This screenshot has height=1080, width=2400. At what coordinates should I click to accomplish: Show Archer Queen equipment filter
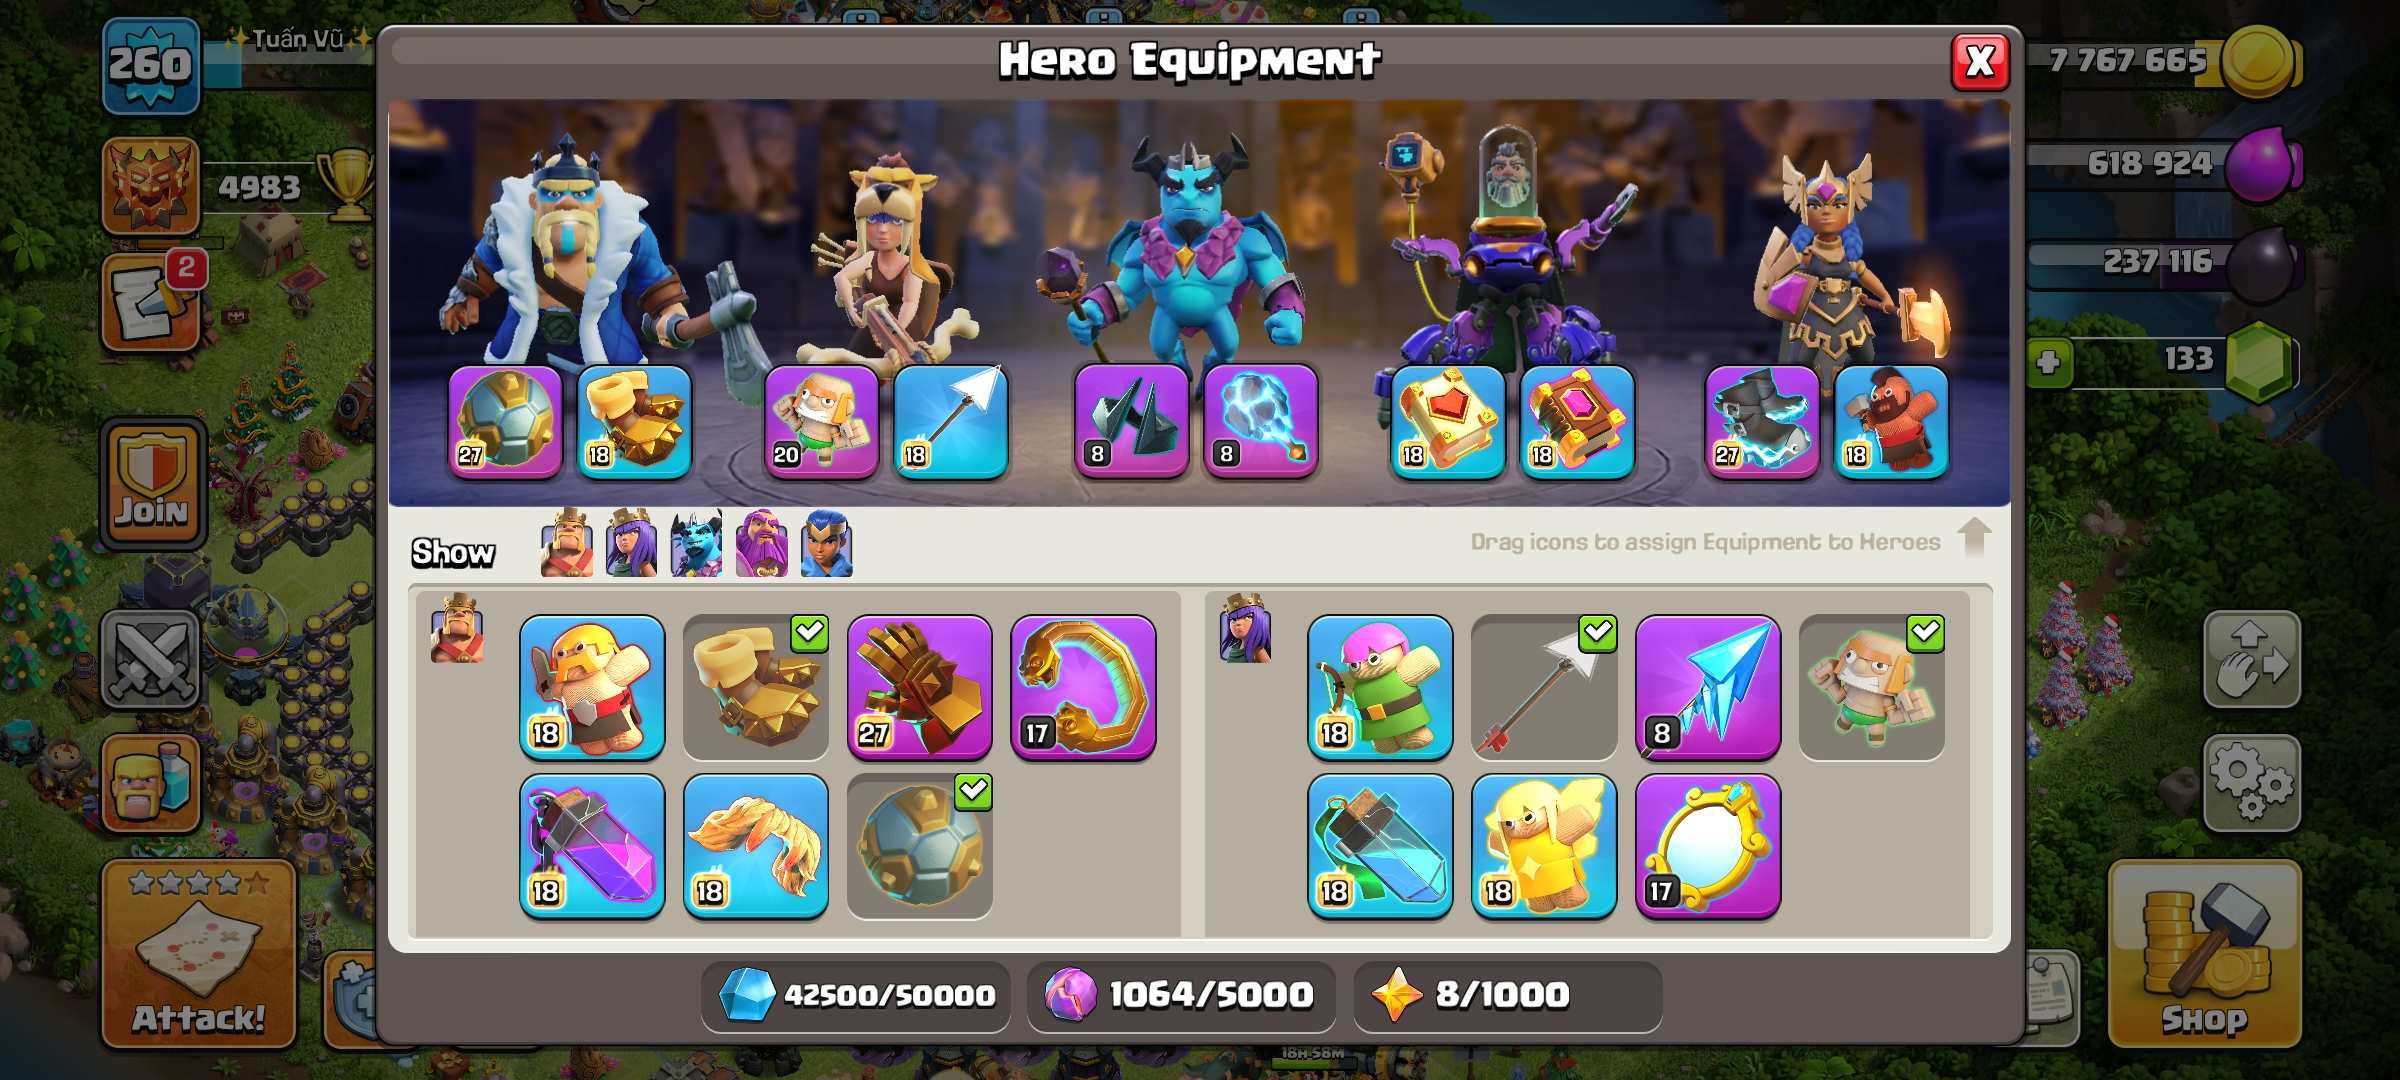click(x=632, y=543)
